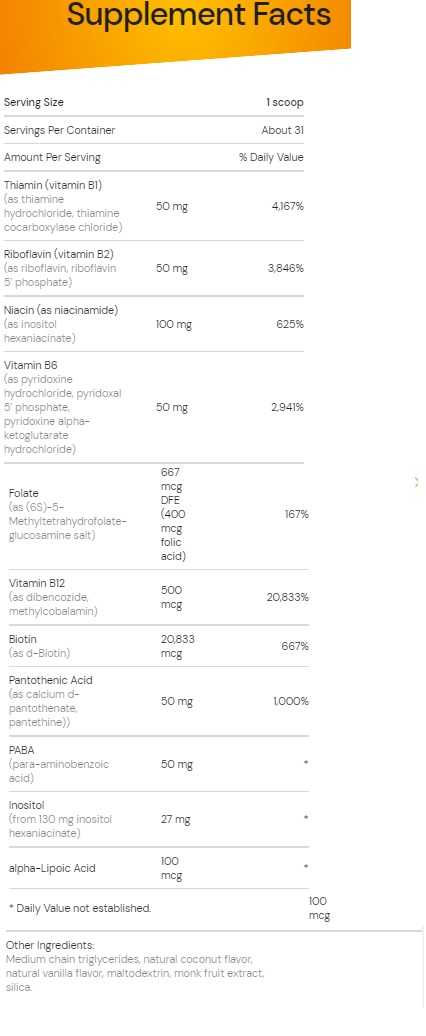Click the PABA ingredient name
The height and width of the screenshot is (1036, 426).
pyautogui.click(x=21, y=750)
